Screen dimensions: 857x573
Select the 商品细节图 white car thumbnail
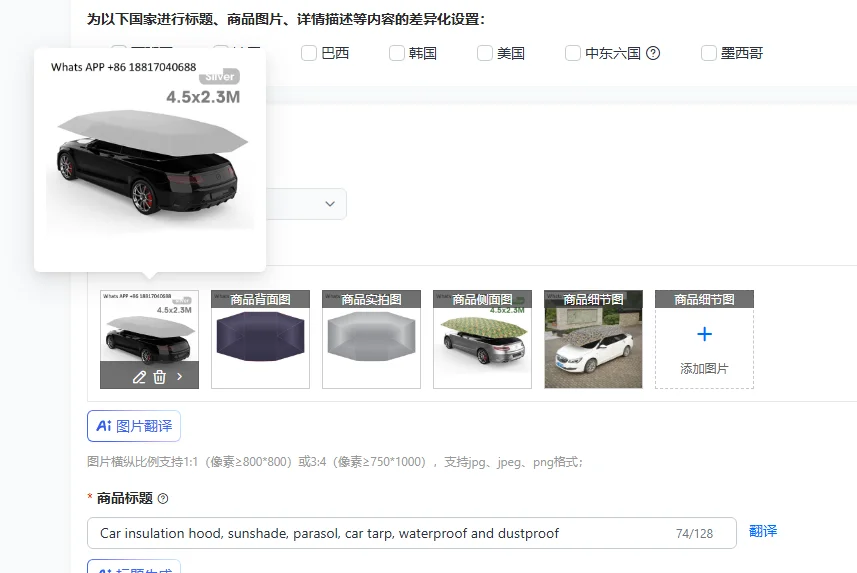point(594,340)
